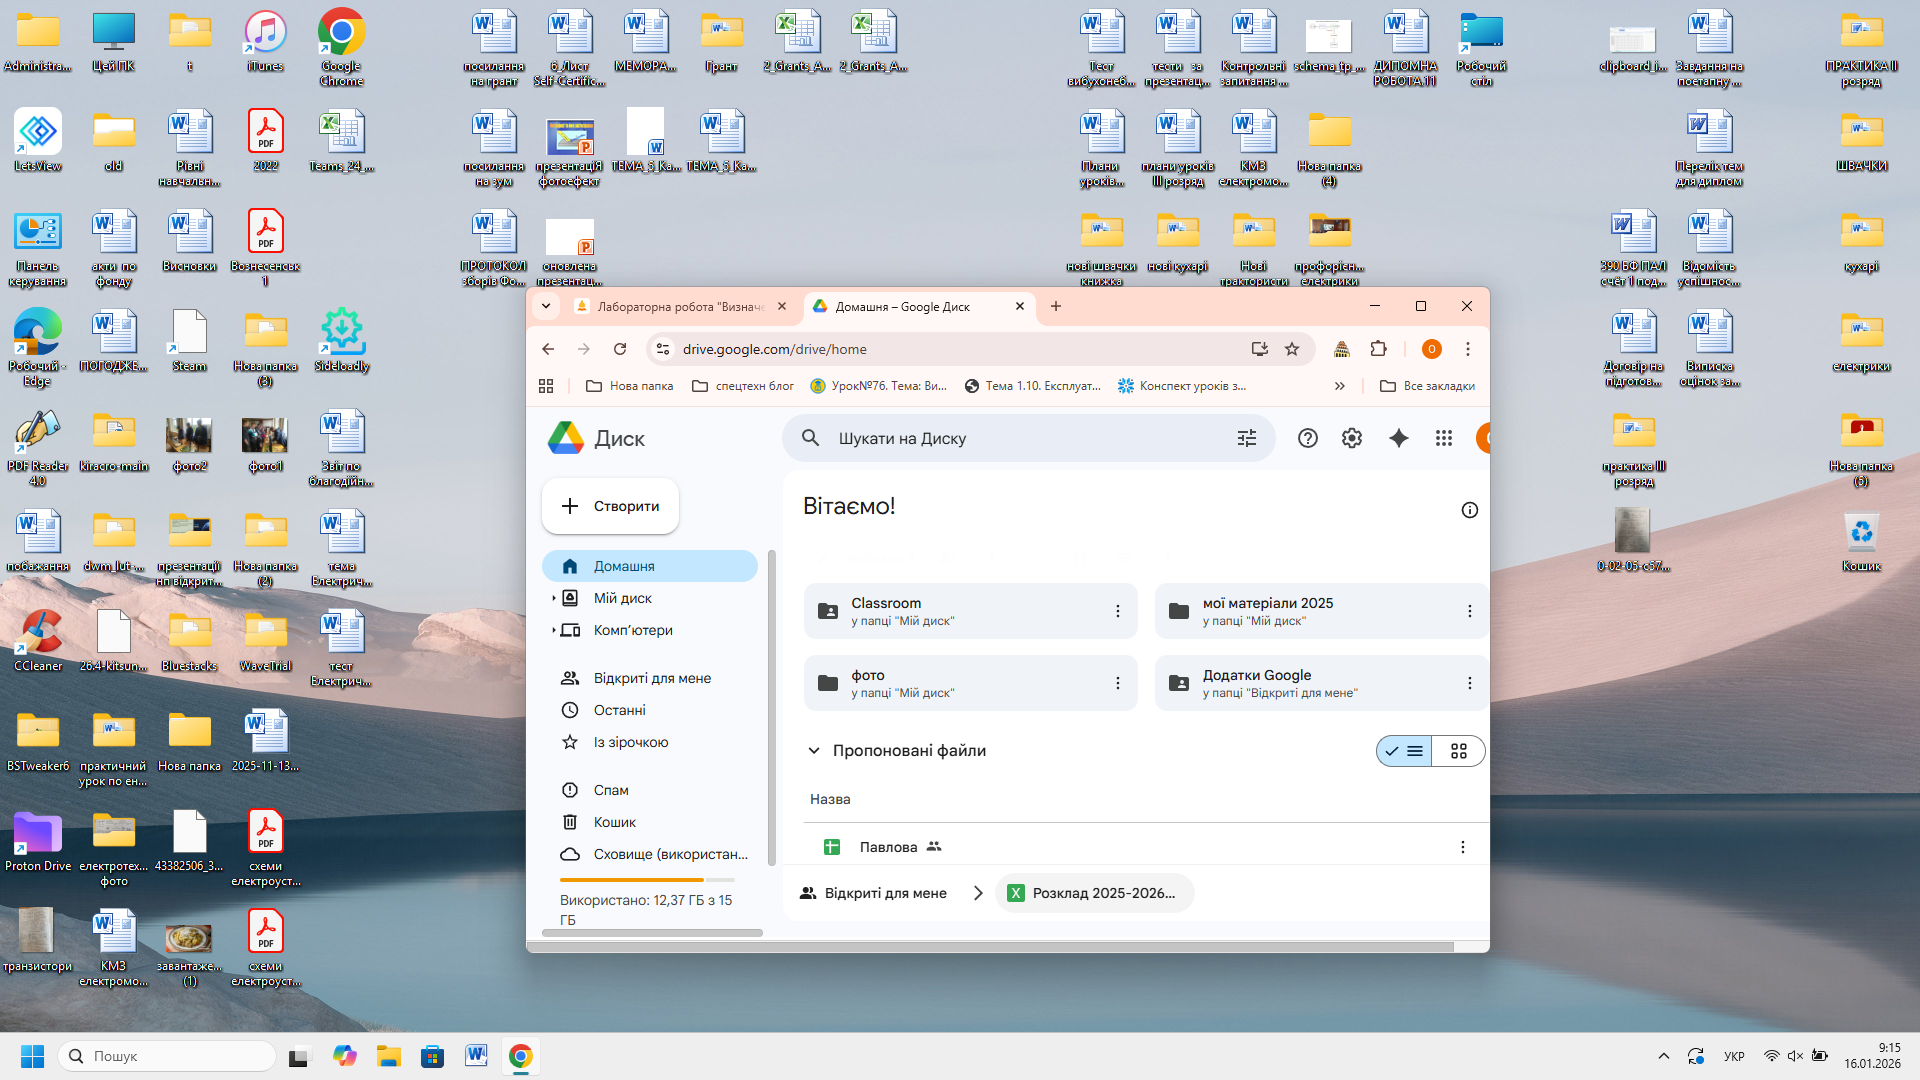Click the details info icon
The width and height of the screenshot is (1920, 1080).
[x=1469, y=510]
